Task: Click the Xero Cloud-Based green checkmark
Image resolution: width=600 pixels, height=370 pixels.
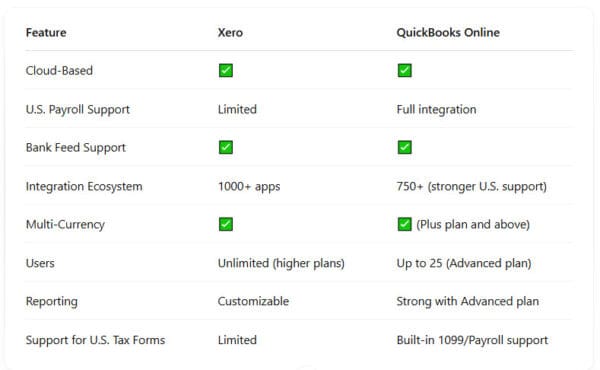Action: [x=226, y=70]
